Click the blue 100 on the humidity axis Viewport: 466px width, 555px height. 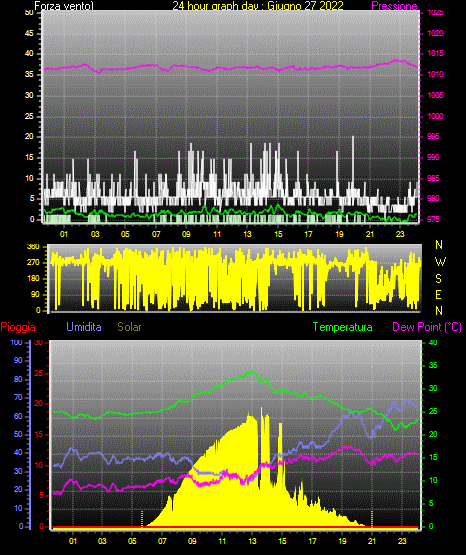coord(17,342)
